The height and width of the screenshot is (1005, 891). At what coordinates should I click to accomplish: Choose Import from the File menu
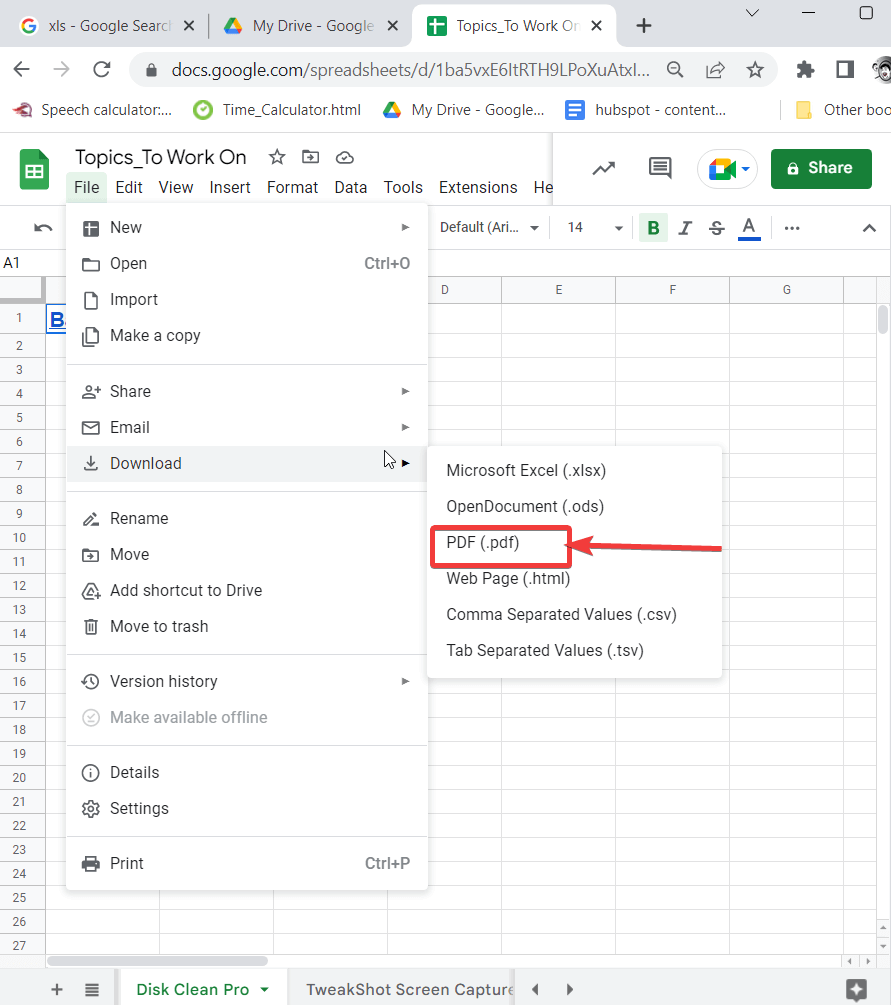(247, 299)
